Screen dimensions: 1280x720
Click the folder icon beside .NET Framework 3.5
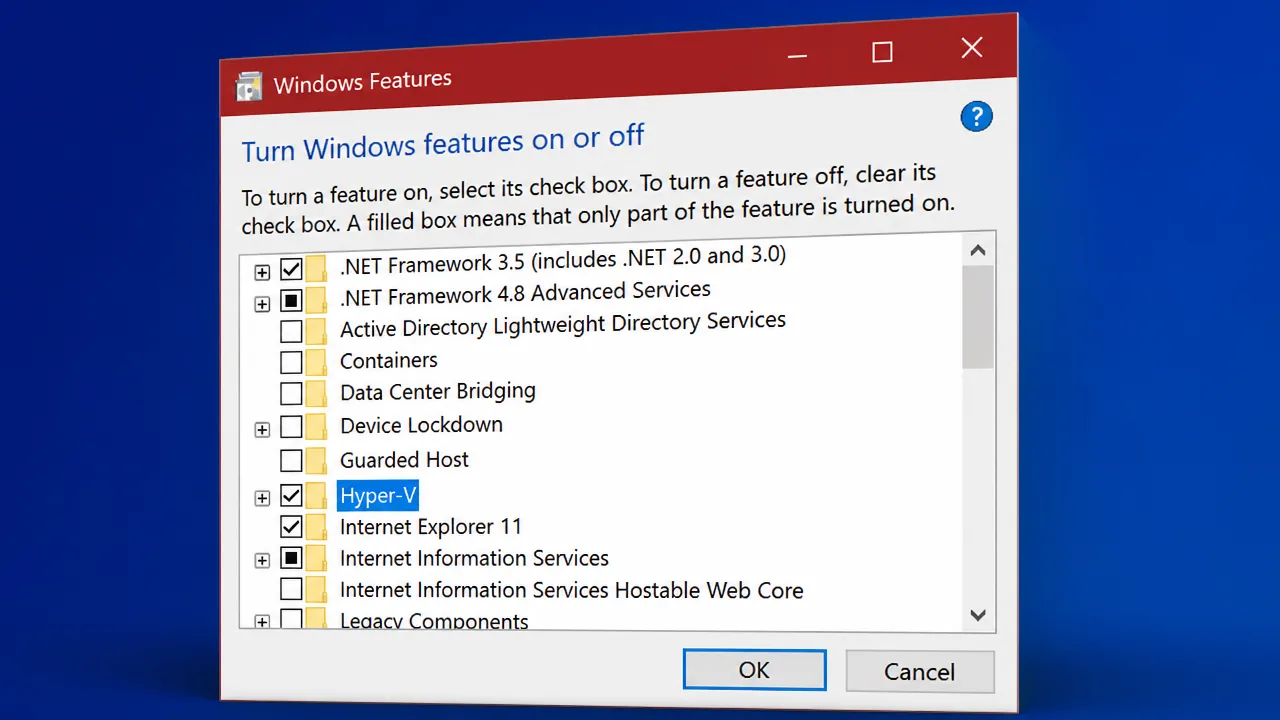pyautogui.click(x=316, y=269)
